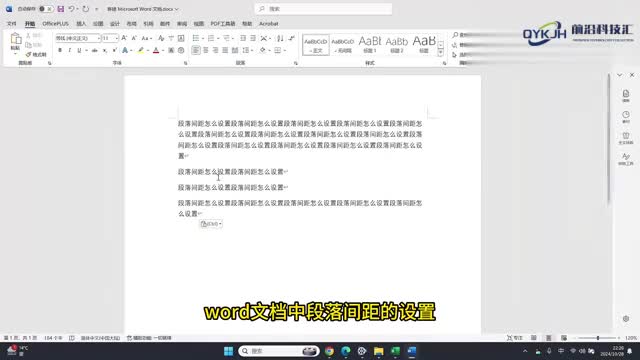Apply the 正文 Normal style

316,45
